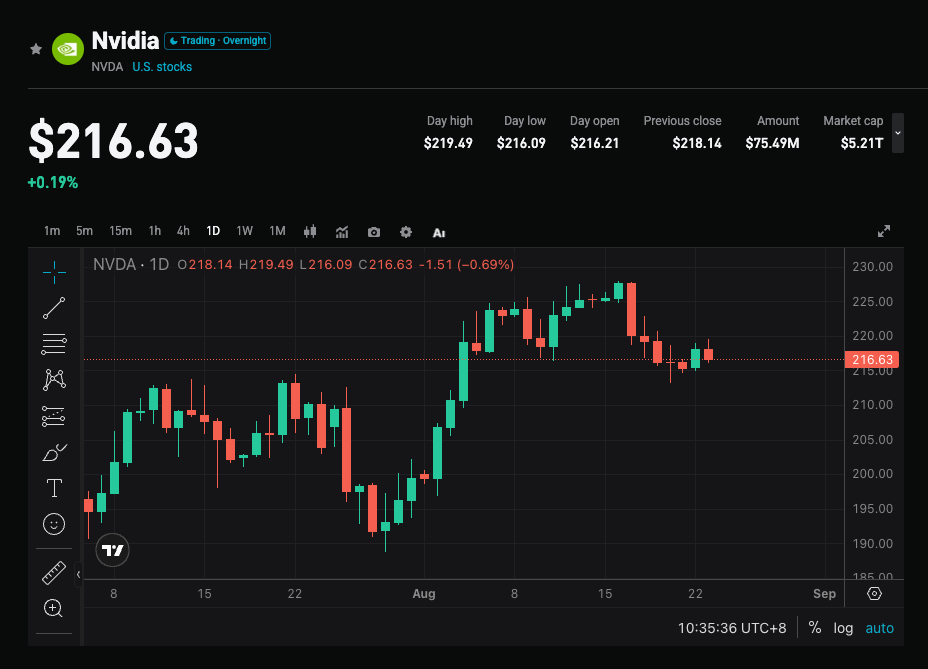
Task: Select the crosshair cursor tool
Action: pyautogui.click(x=54, y=272)
